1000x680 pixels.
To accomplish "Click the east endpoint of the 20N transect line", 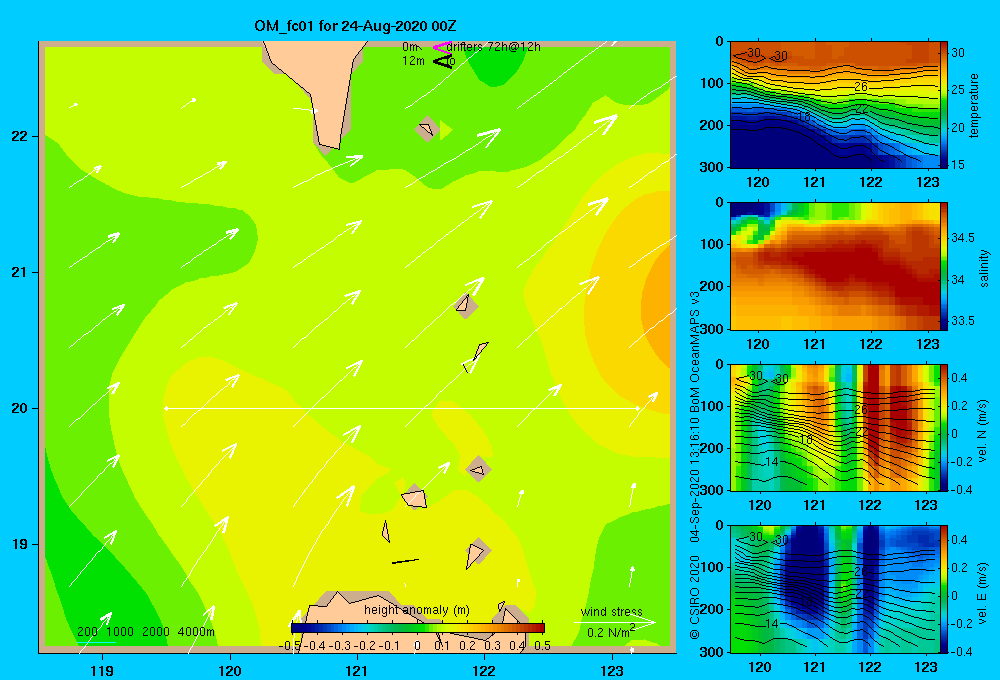I will click(x=638, y=408).
